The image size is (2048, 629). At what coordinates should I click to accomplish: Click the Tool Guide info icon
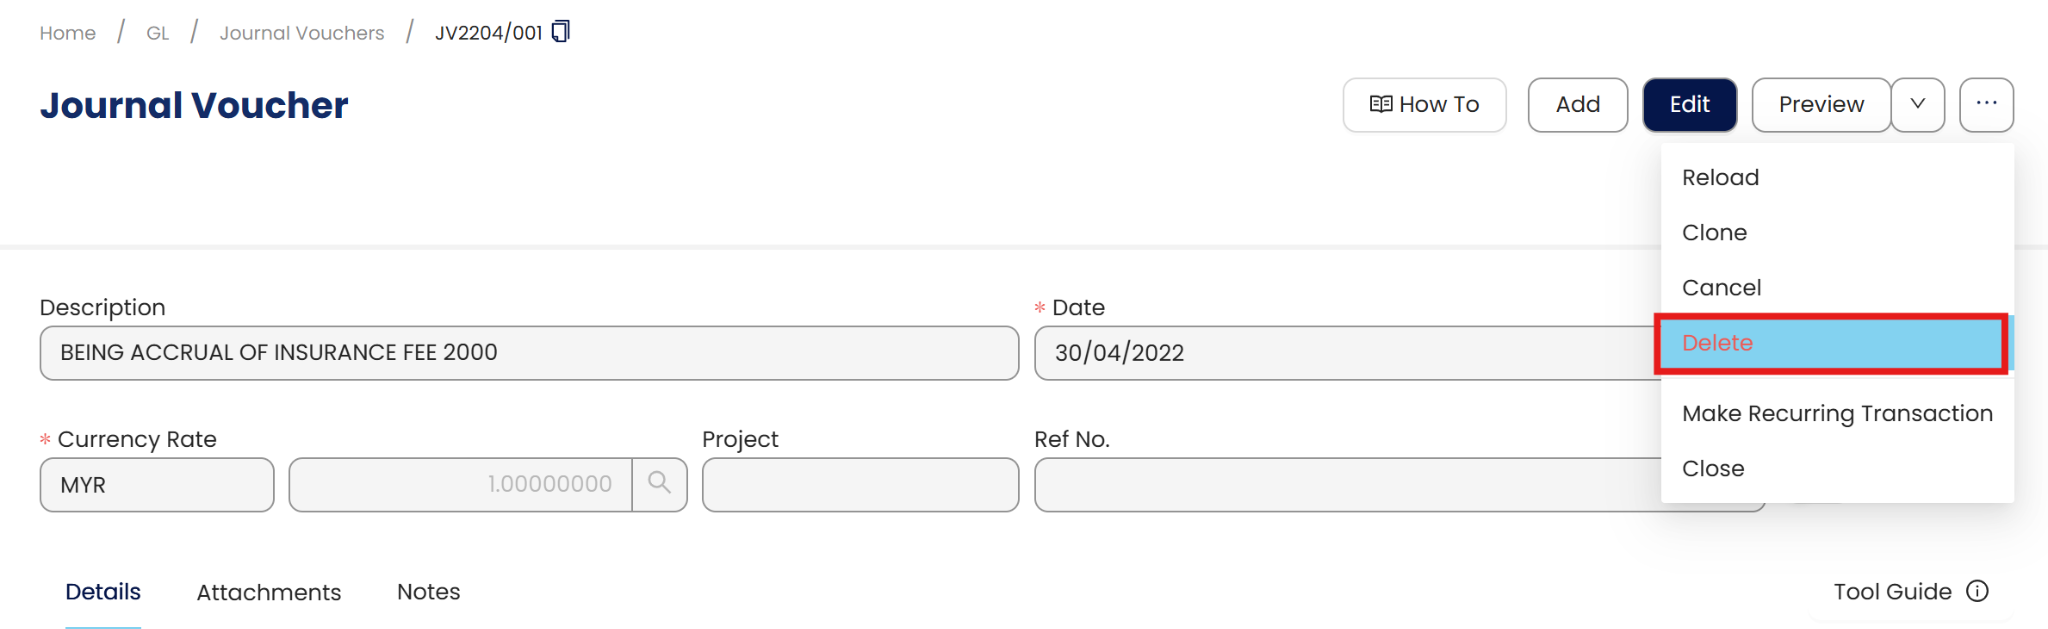(1977, 591)
